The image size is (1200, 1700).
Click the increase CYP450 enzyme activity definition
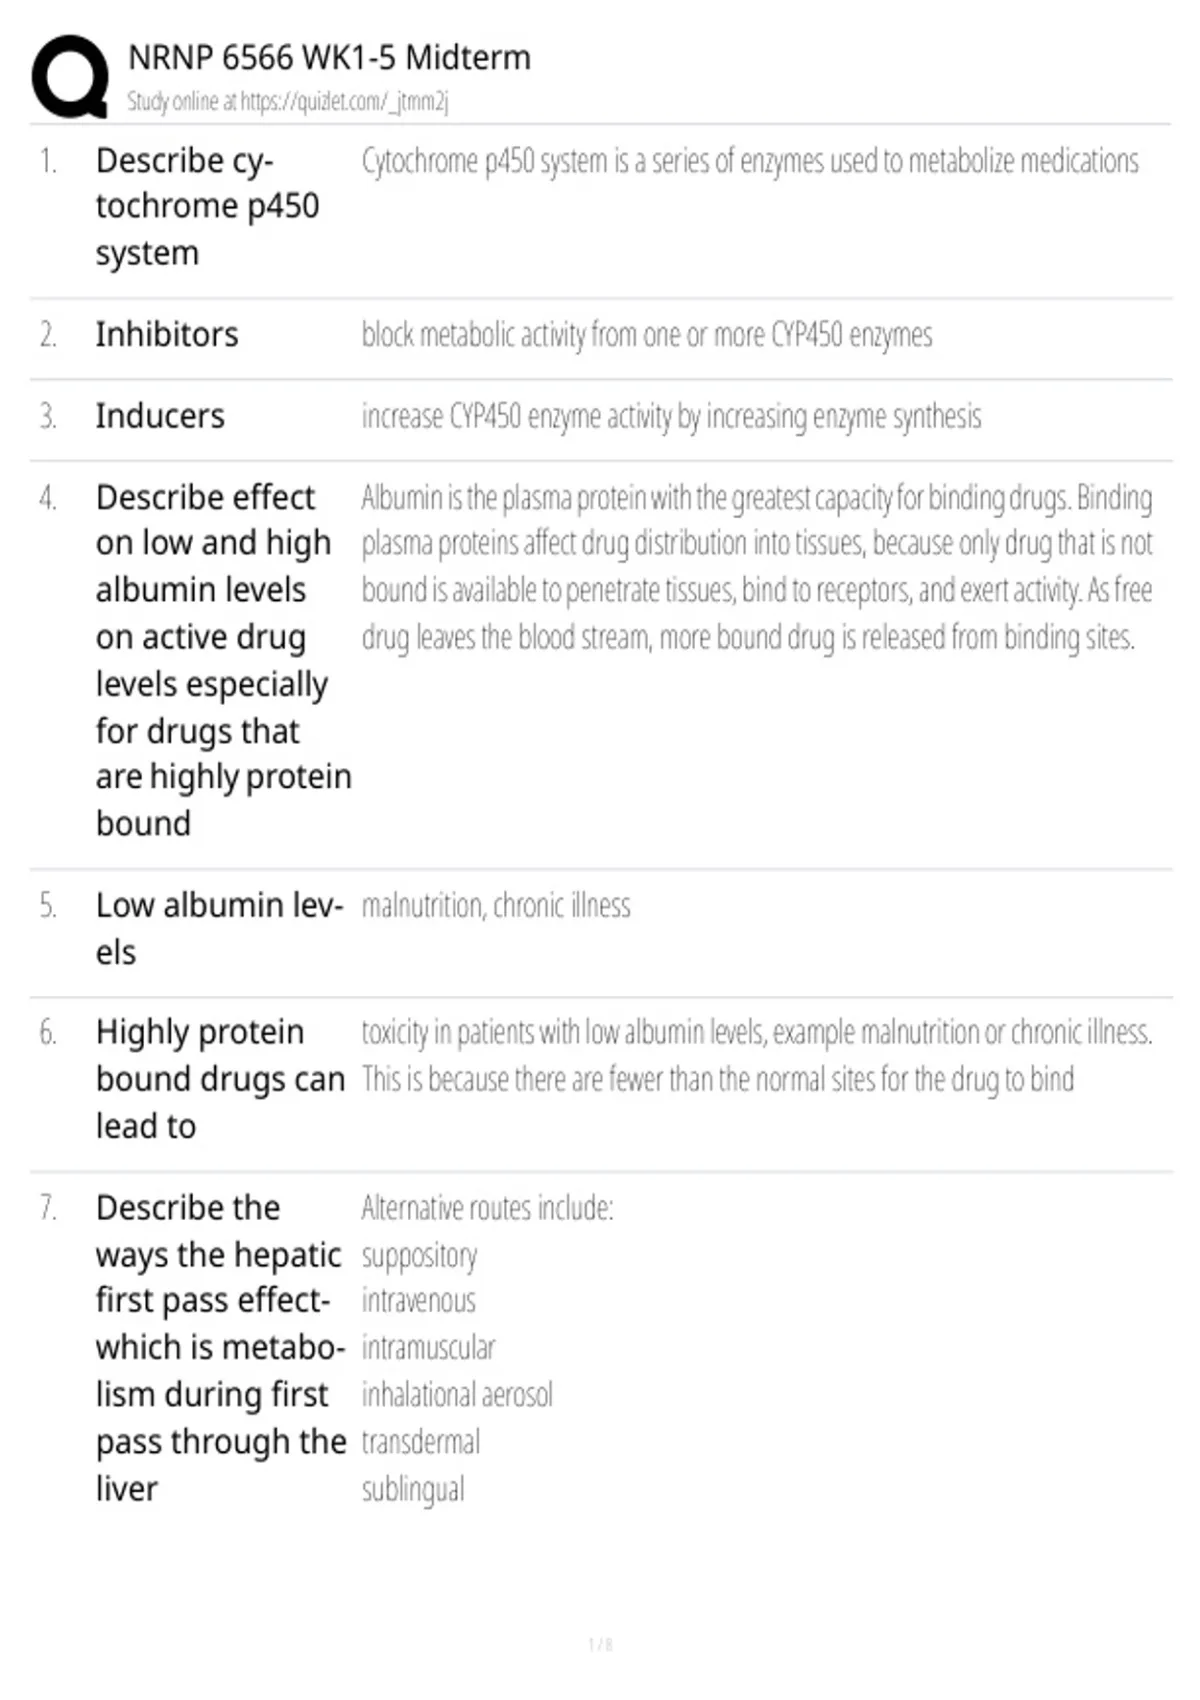(x=671, y=416)
